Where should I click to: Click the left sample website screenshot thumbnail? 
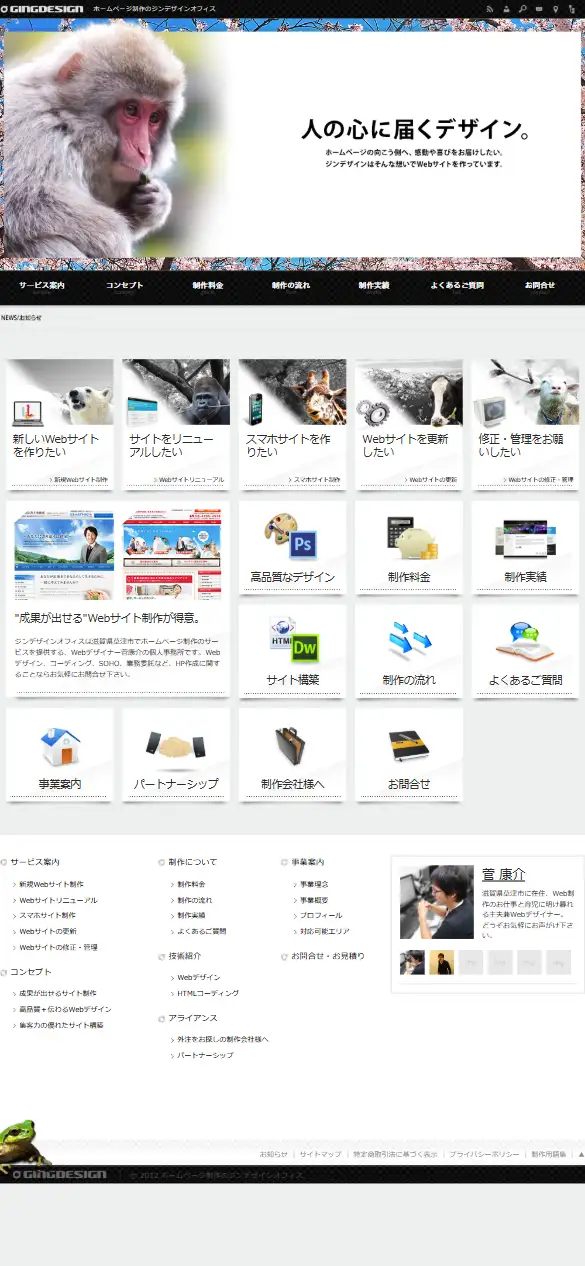pyautogui.click(x=64, y=554)
